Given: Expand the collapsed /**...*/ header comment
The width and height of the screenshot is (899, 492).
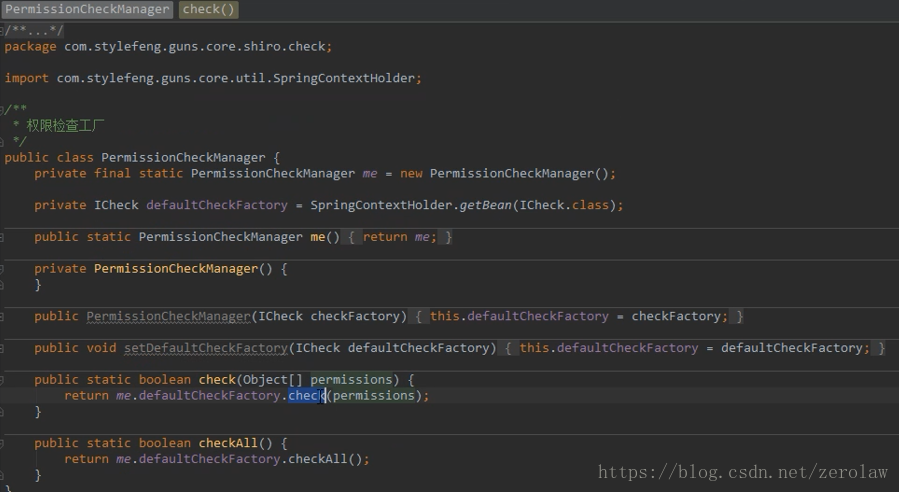Looking at the screenshot, I should (34, 30).
